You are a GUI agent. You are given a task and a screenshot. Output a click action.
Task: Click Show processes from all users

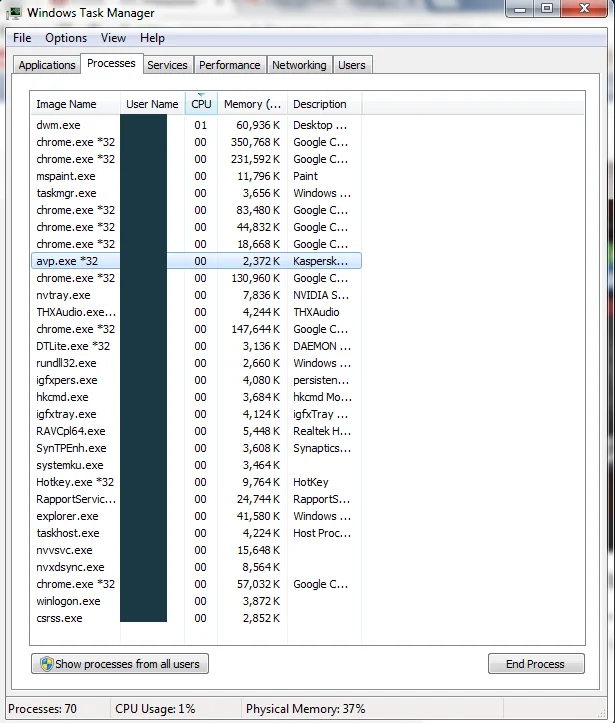[120, 664]
